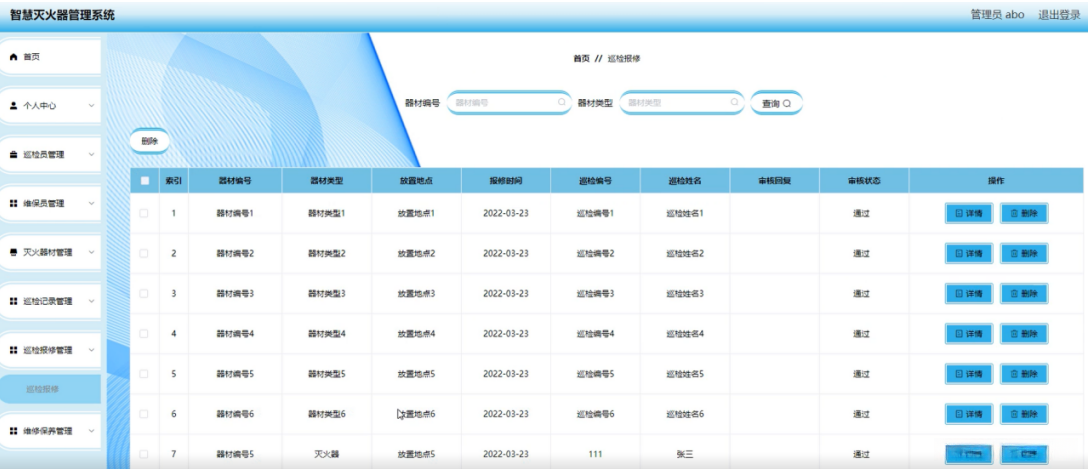Select the 巡检报修 submenu item
Screen dimensions: 1089x469
[x=50, y=389]
